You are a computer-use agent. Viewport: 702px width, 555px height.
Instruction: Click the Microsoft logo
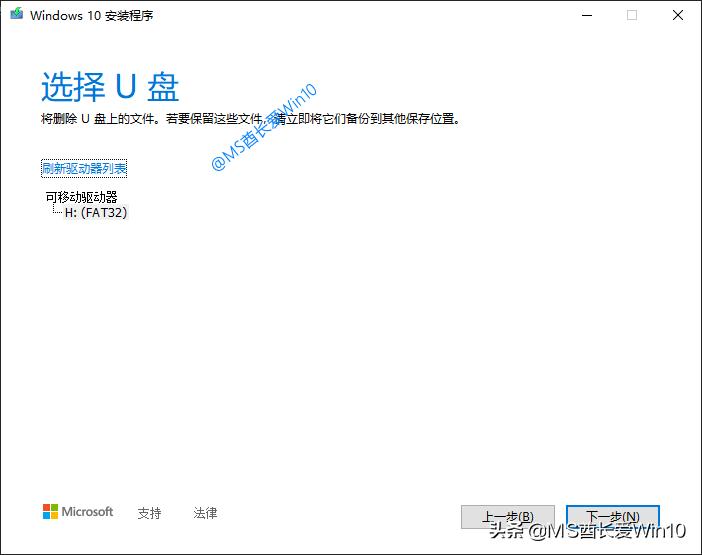78,512
